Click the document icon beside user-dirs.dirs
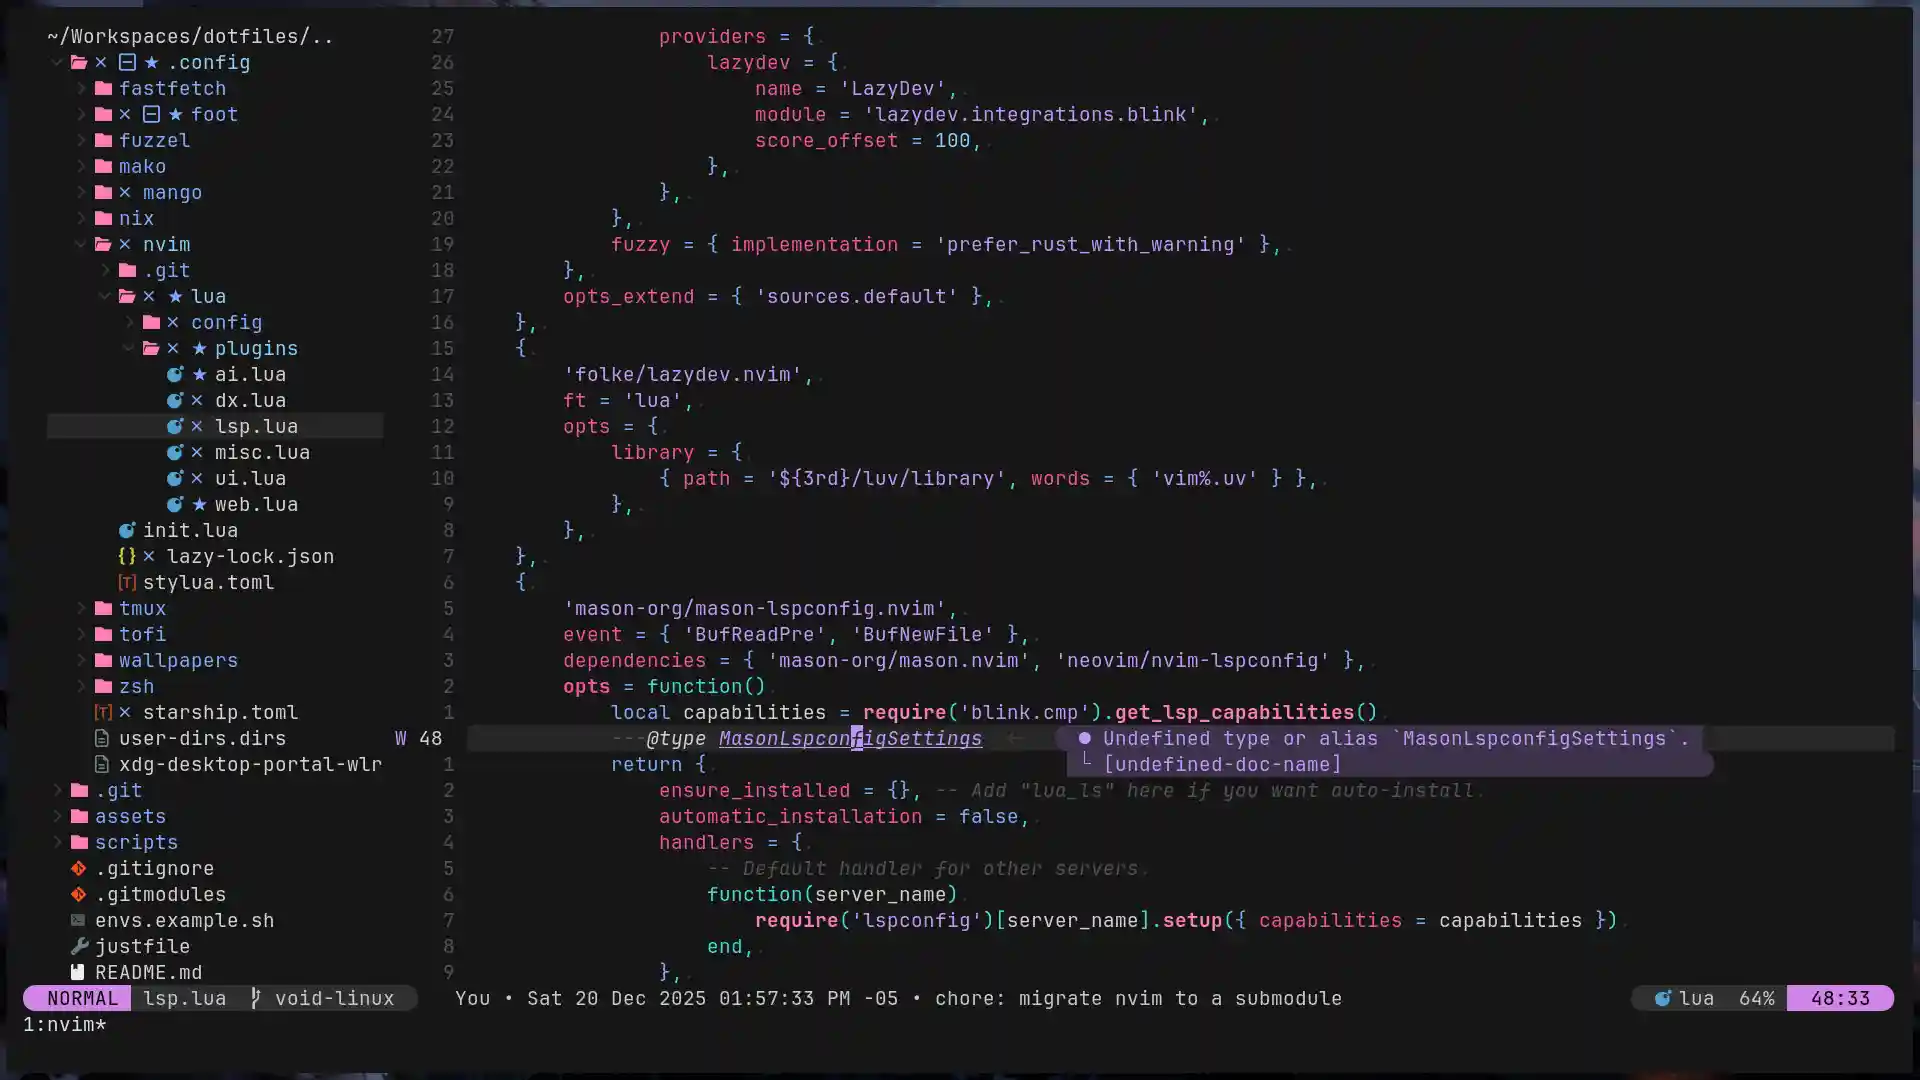1920x1080 pixels. coord(102,739)
